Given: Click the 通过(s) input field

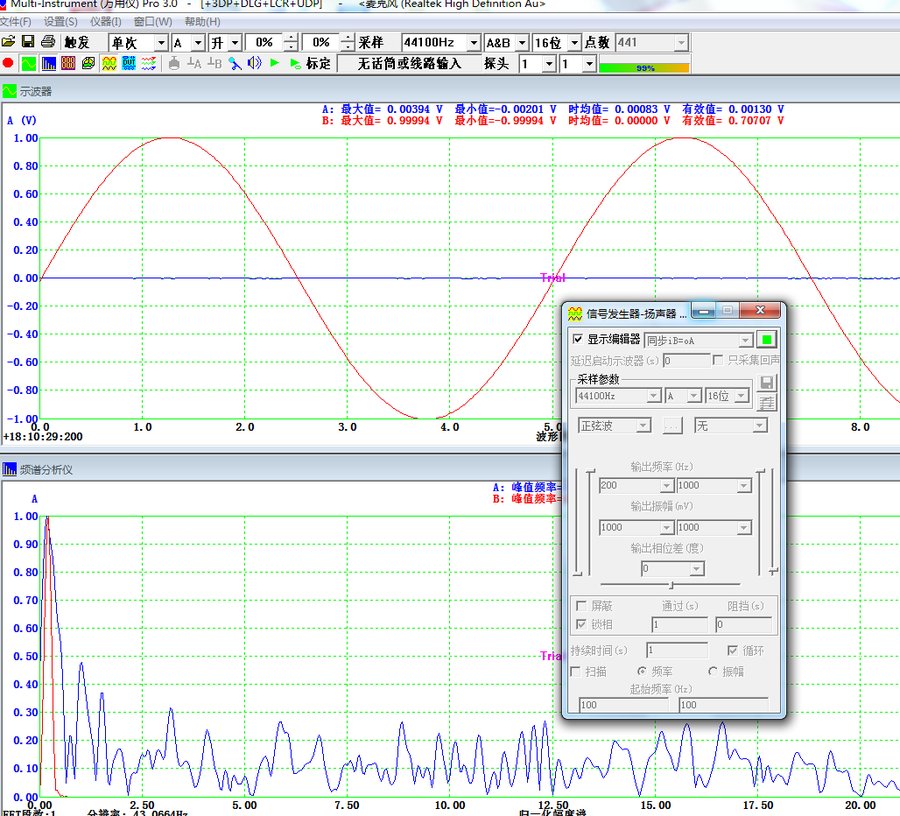Looking at the screenshot, I should 680,624.
